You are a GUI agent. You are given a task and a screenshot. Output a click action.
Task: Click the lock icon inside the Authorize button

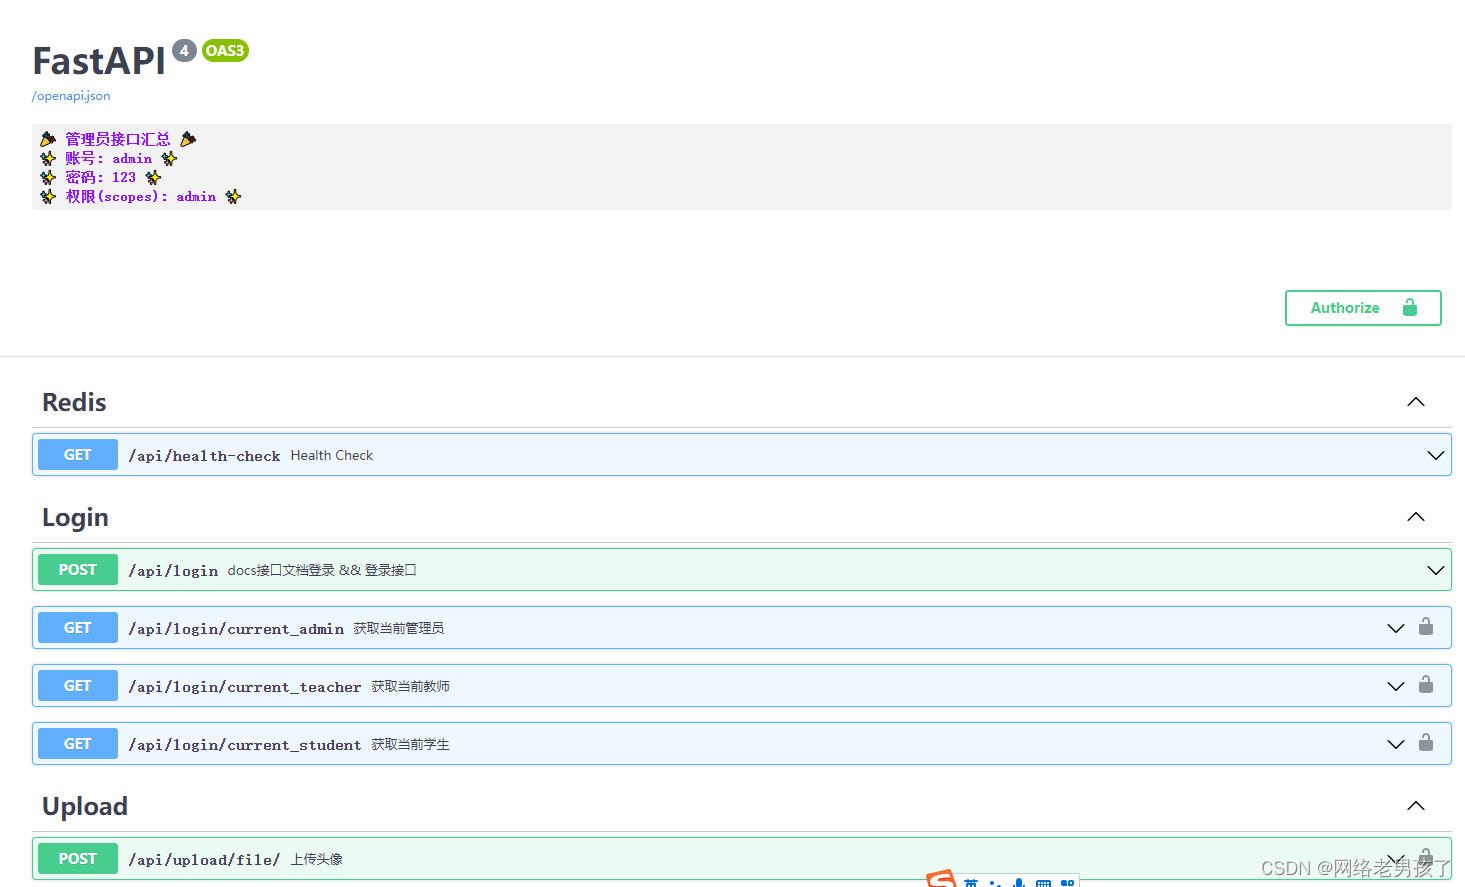pyautogui.click(x=1410, y=307)
